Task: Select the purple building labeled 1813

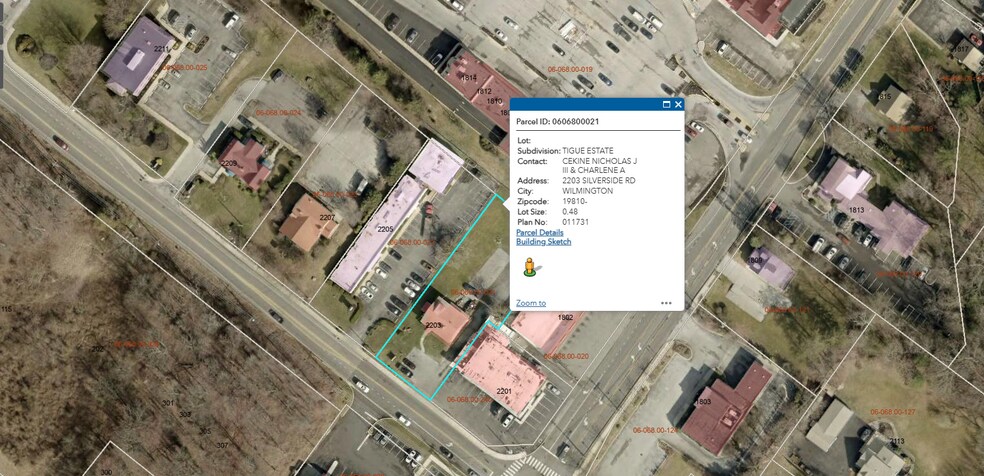Action: (x=872, y=207)
